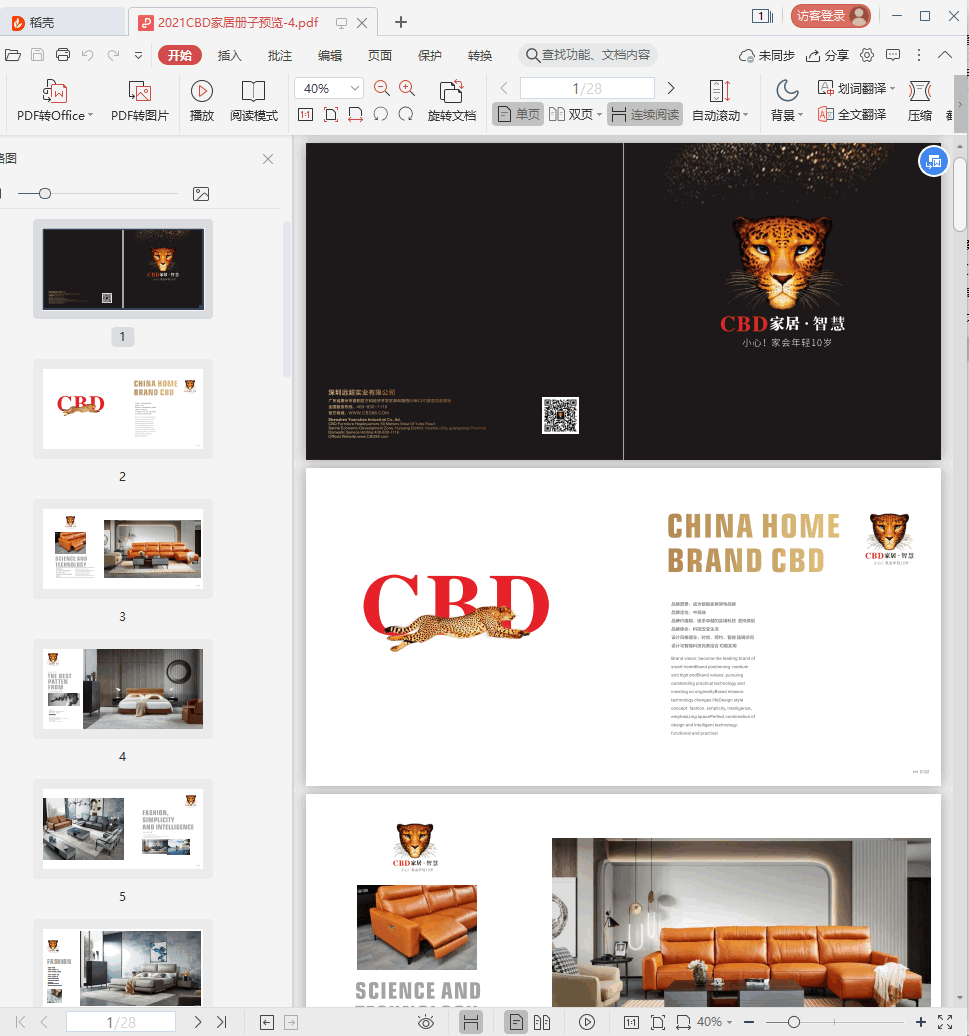Toggle 划词翻译 word translation
The height and width of the screenshot is (1036, 969).
pos(856,88)
